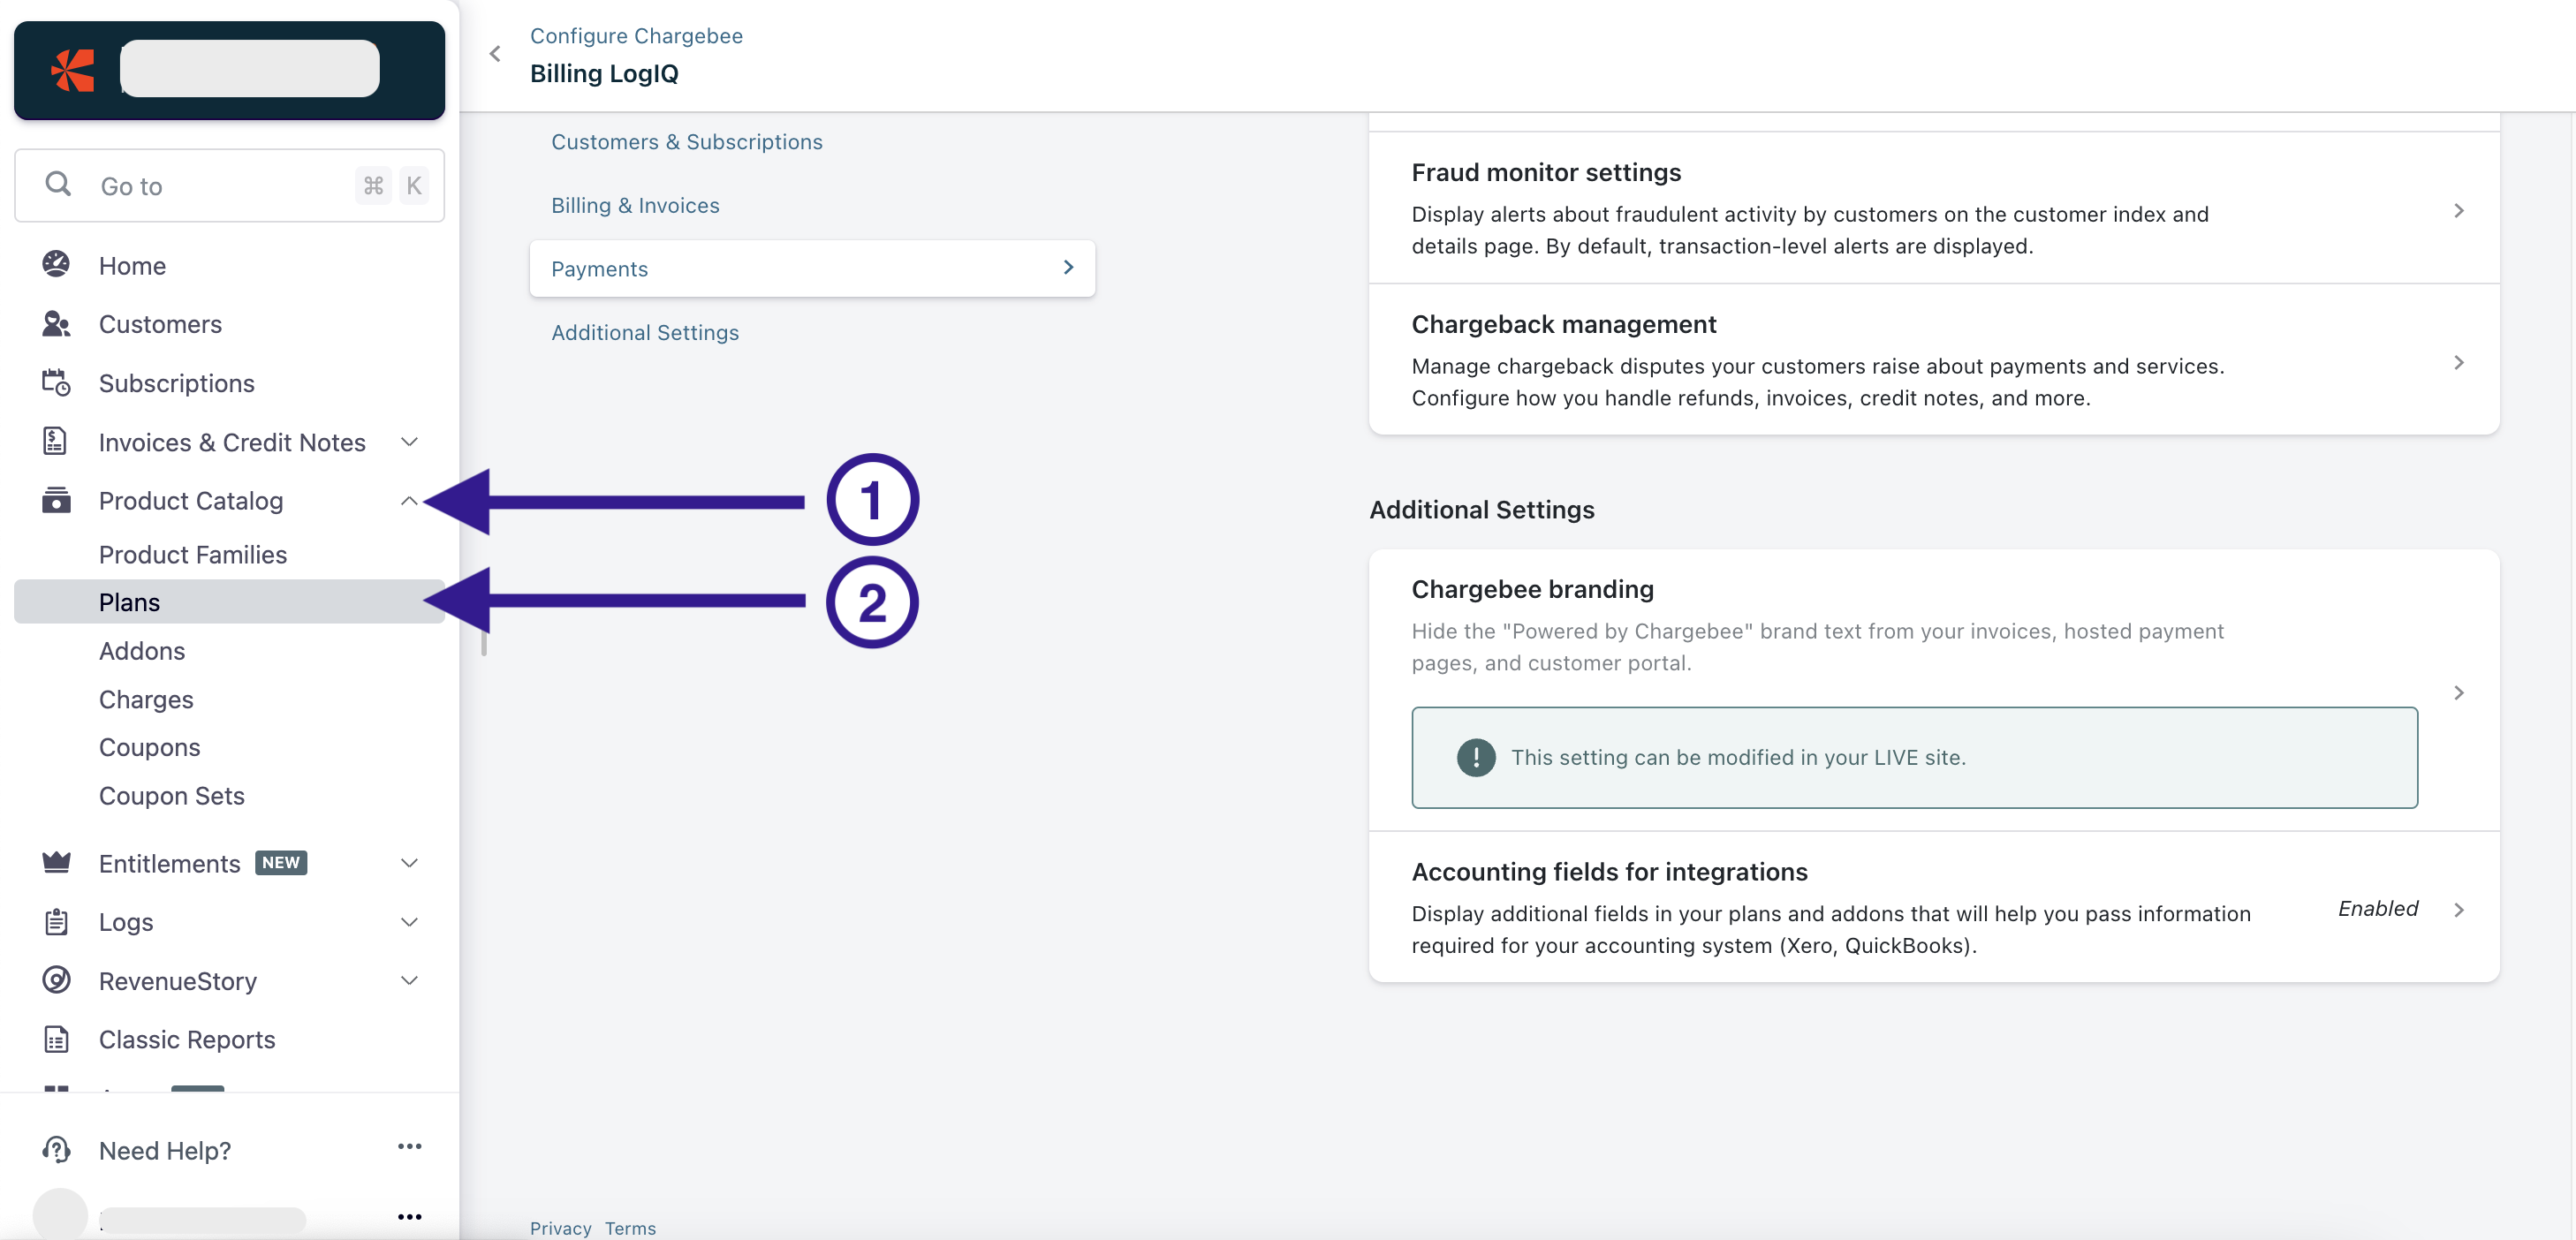The width and height of the screenshot is (2576, 1240).
Task: Click the Entitlements crown icon
Action: tap(56, 861)
